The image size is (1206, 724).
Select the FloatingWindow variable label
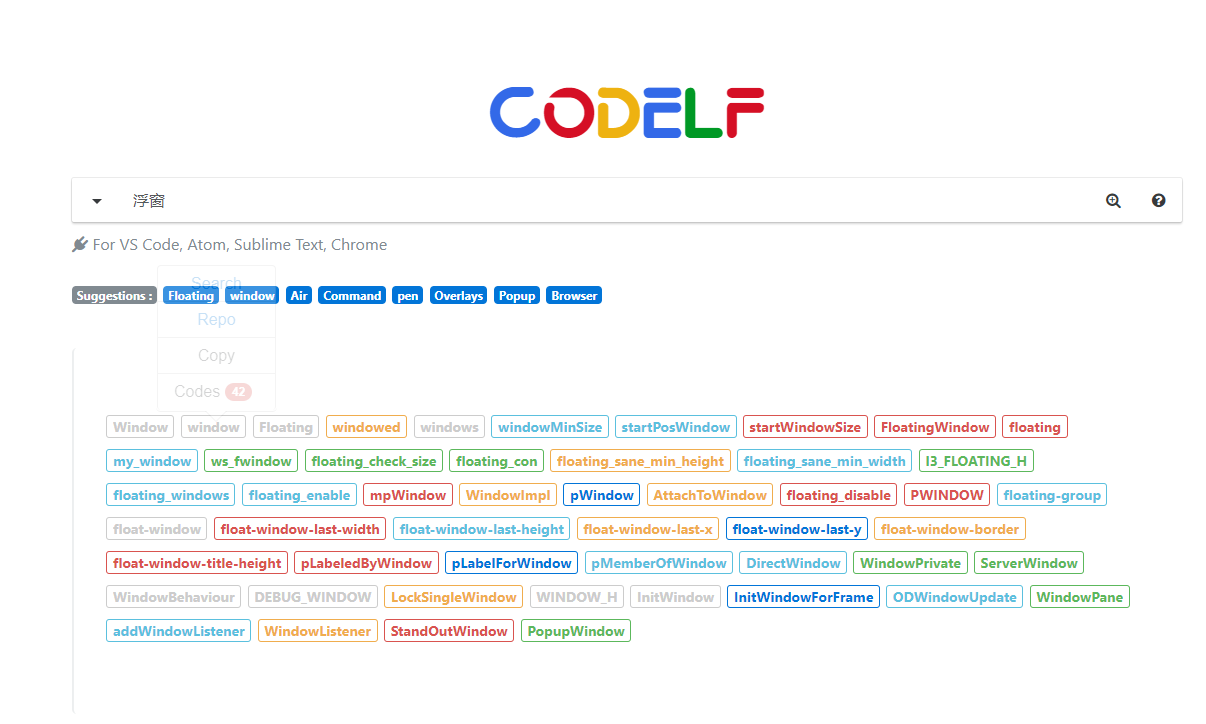935,427
